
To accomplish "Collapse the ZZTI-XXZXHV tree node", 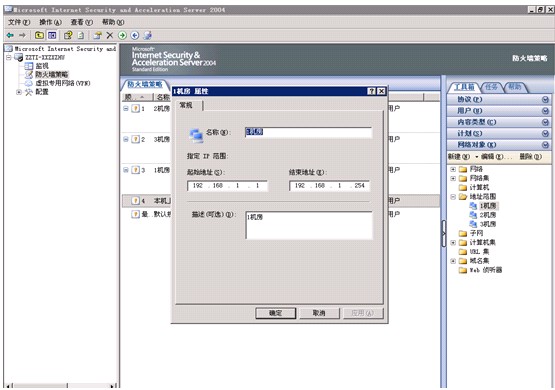I will (x=9, y=57).
